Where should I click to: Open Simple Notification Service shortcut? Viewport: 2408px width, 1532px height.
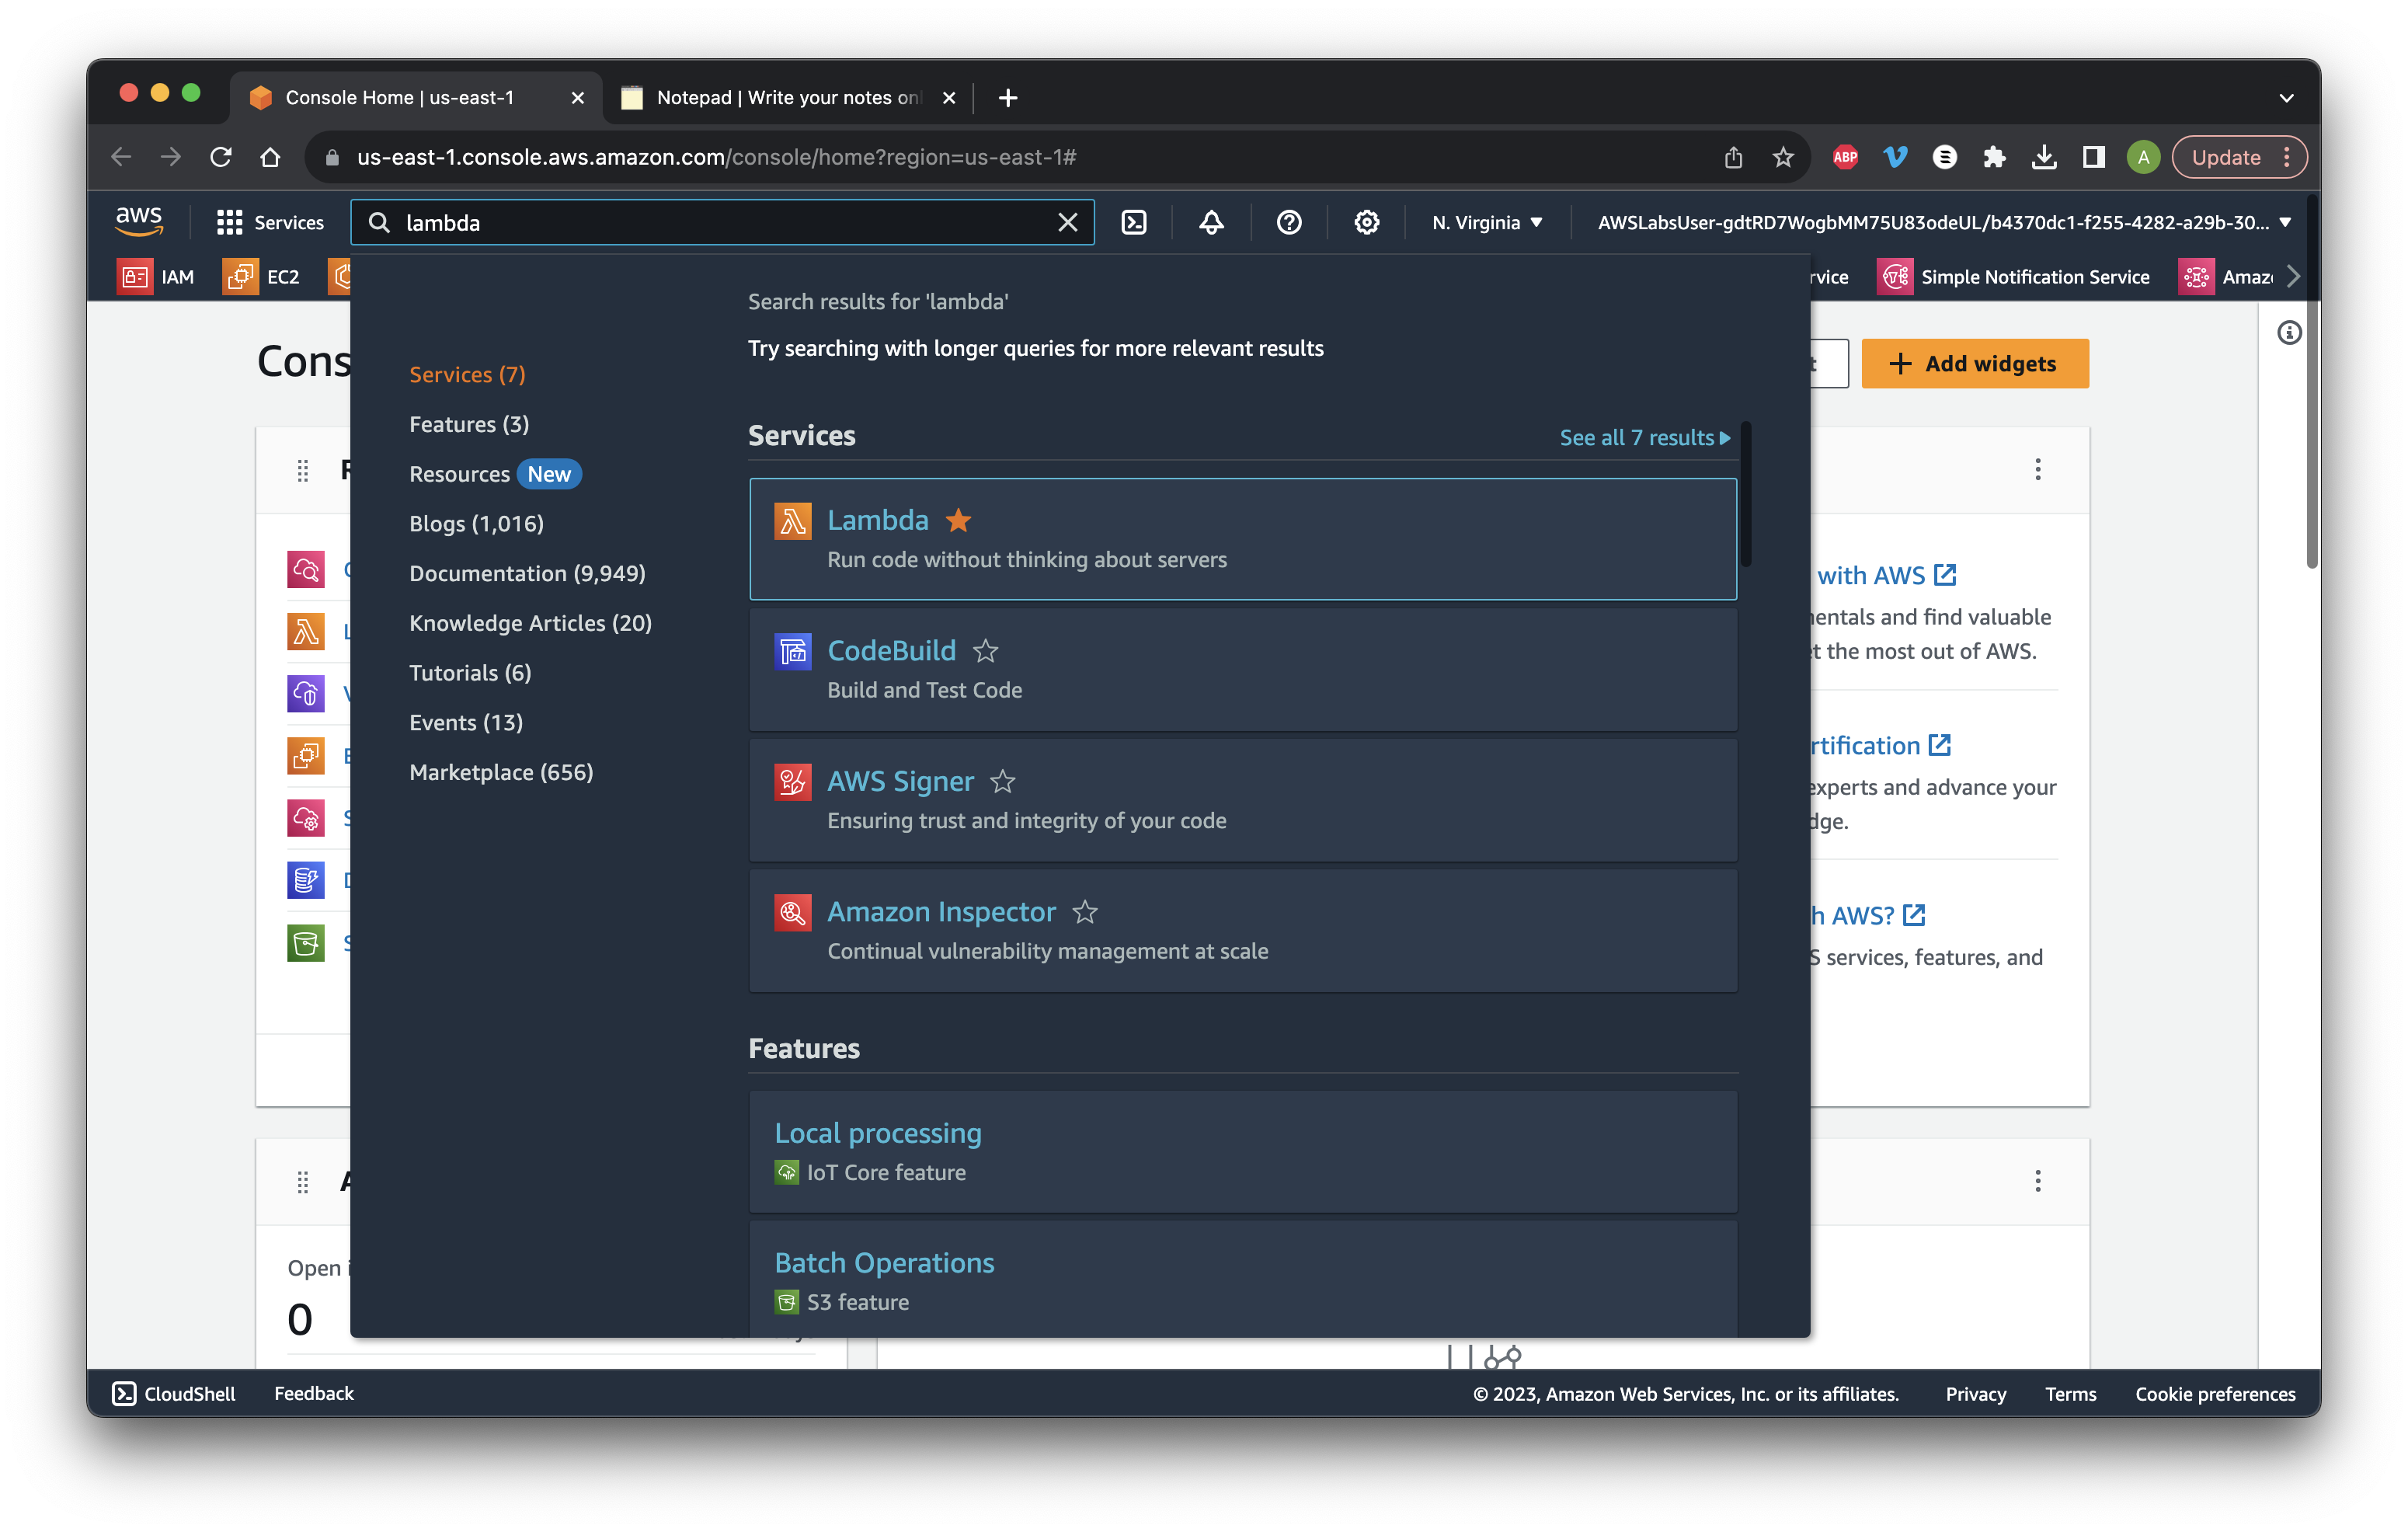(2013, 276)
